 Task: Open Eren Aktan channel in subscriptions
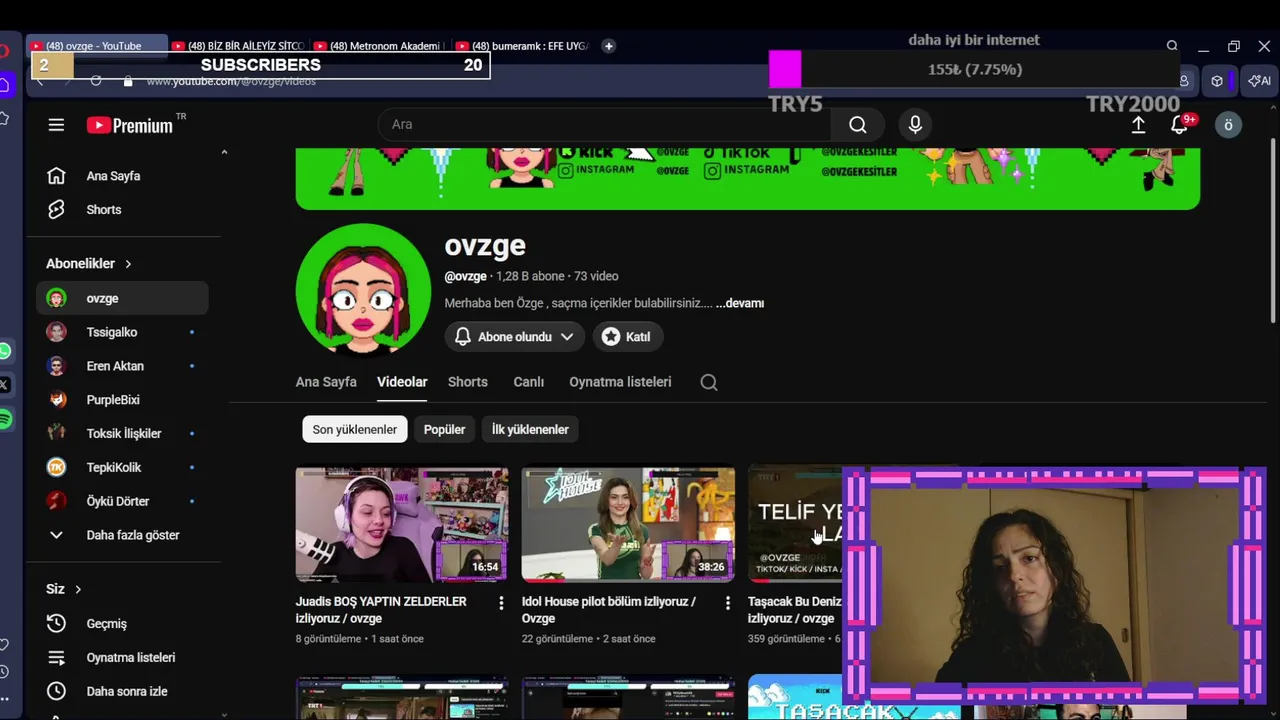pyautogui.click(x=122, y=366)
